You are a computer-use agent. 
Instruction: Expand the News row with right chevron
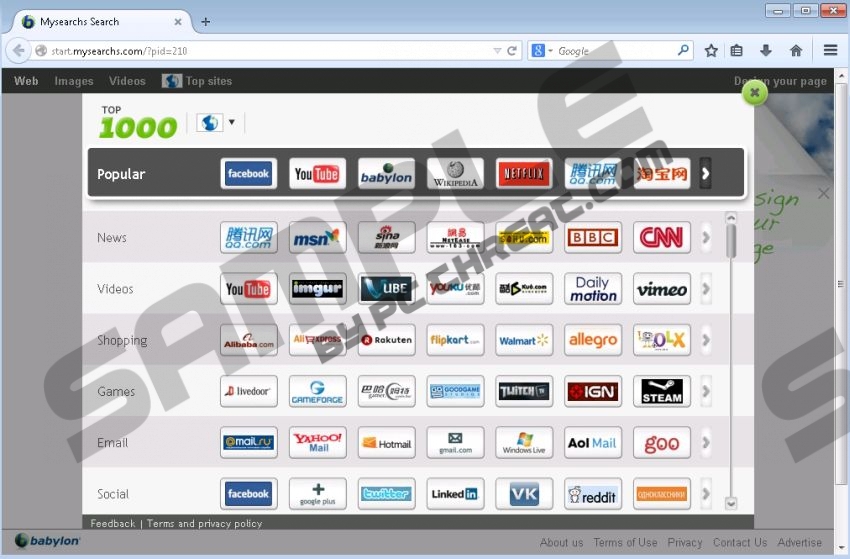706,238
